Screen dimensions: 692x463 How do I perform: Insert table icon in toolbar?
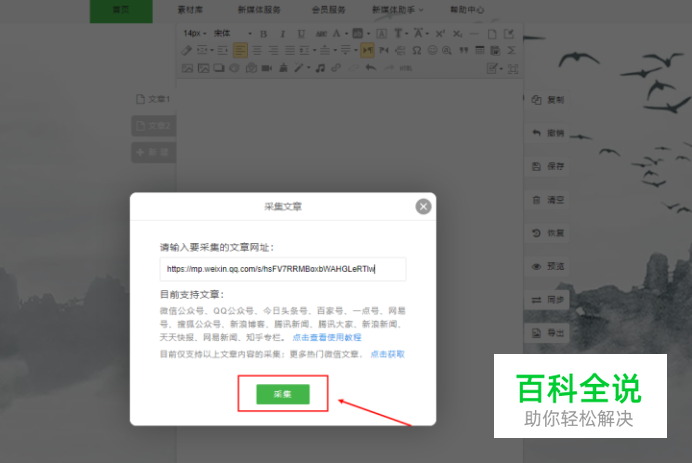point(480,50)
